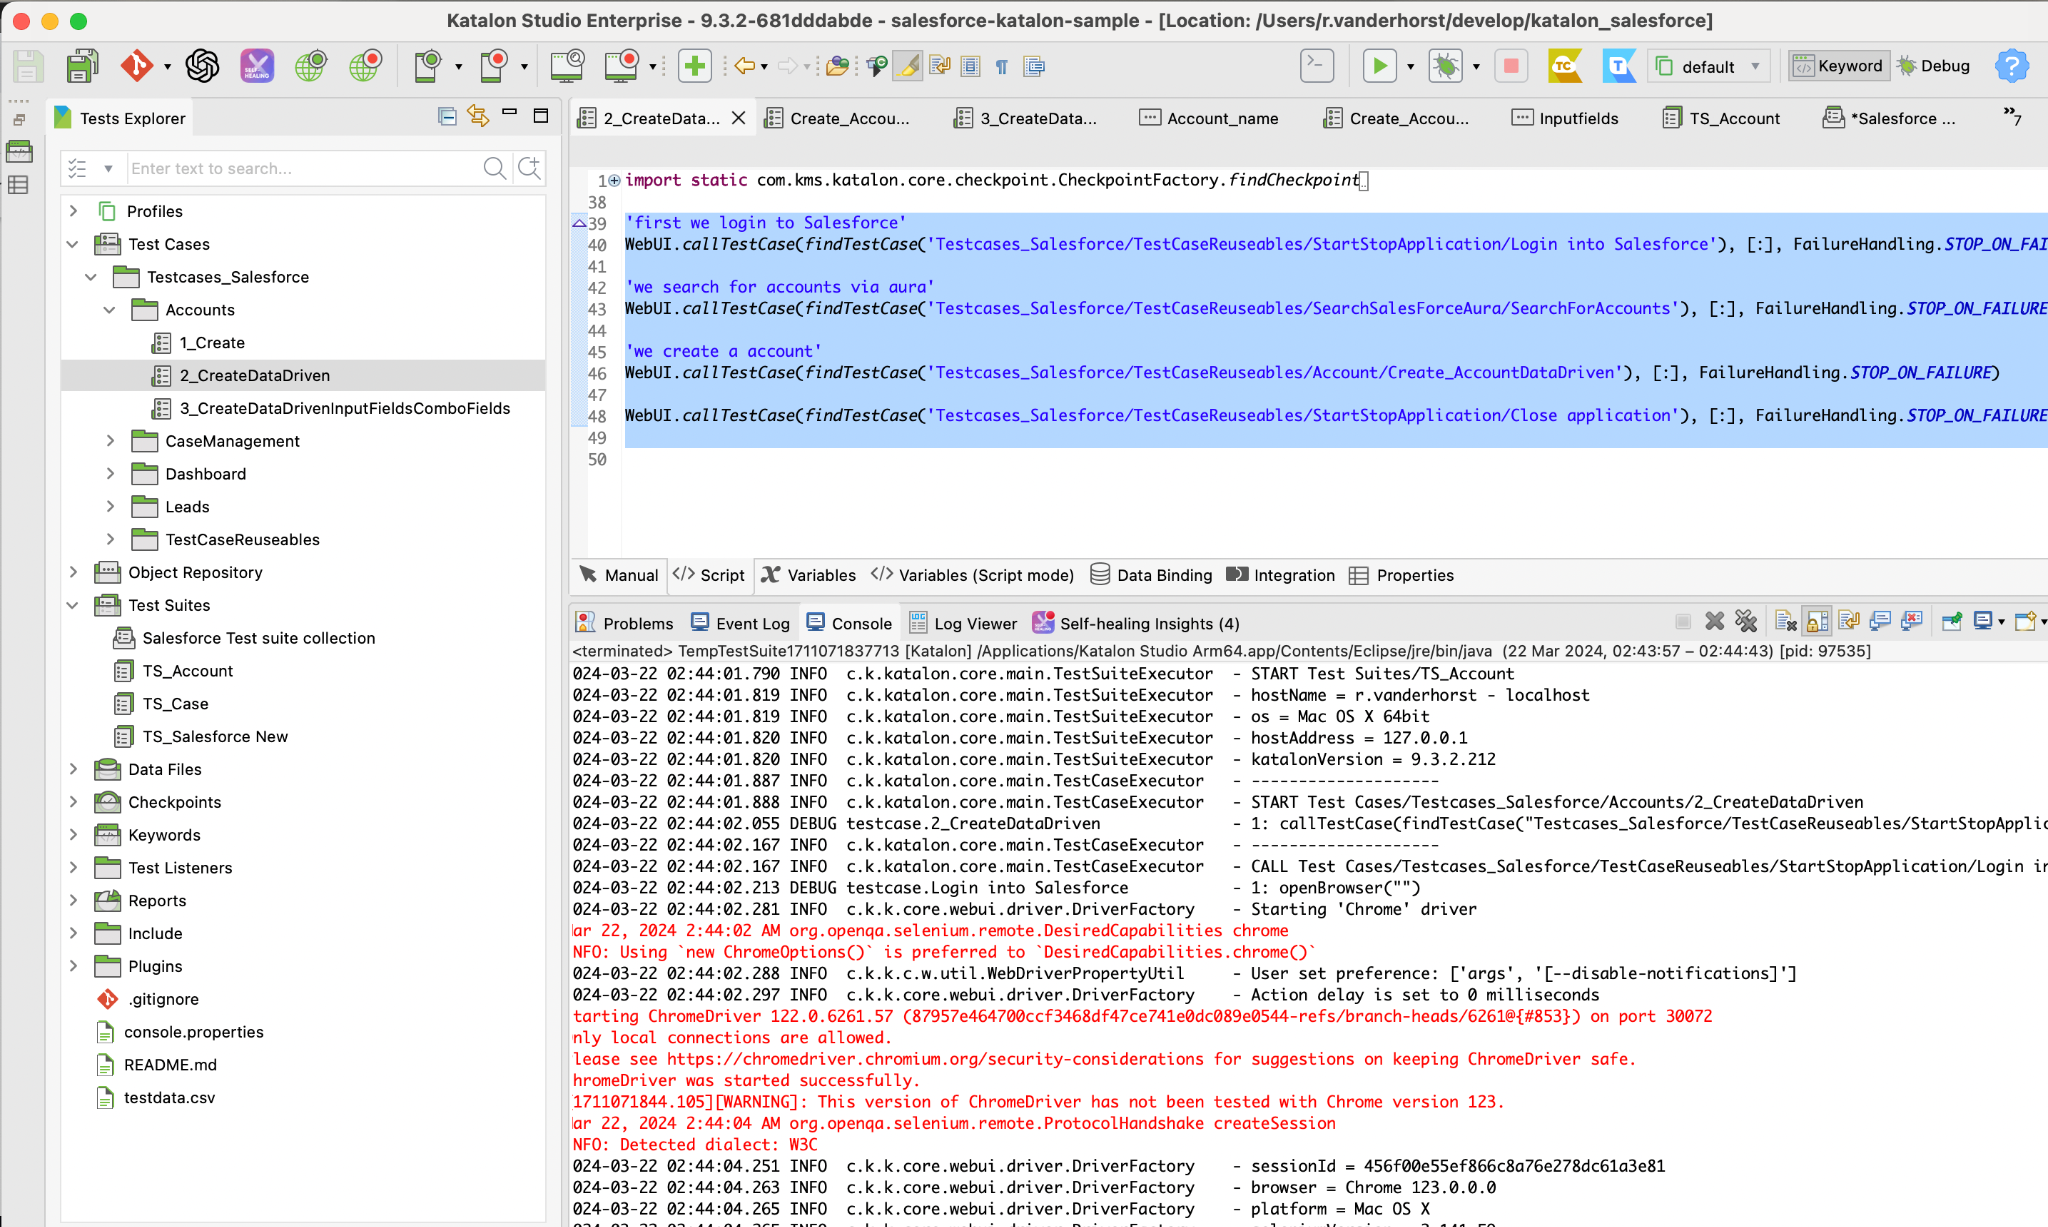Click the blue Help question mark icon
Viewport: 2048px width, 1227px height.
pos(2011,66)
